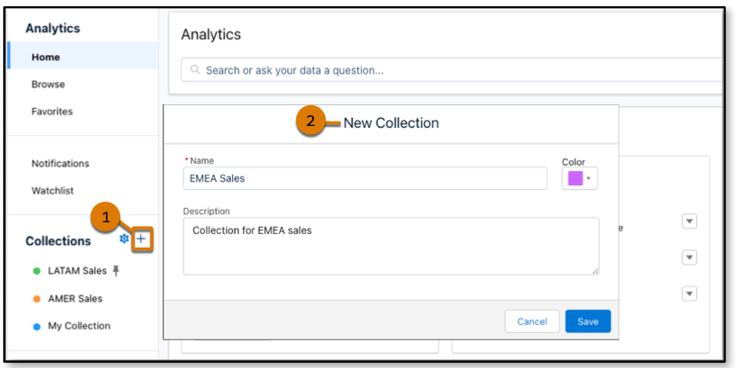Click the green dot of LATAM Sales
The height and width of the screenshot is (368, 736).
[37, 271]
